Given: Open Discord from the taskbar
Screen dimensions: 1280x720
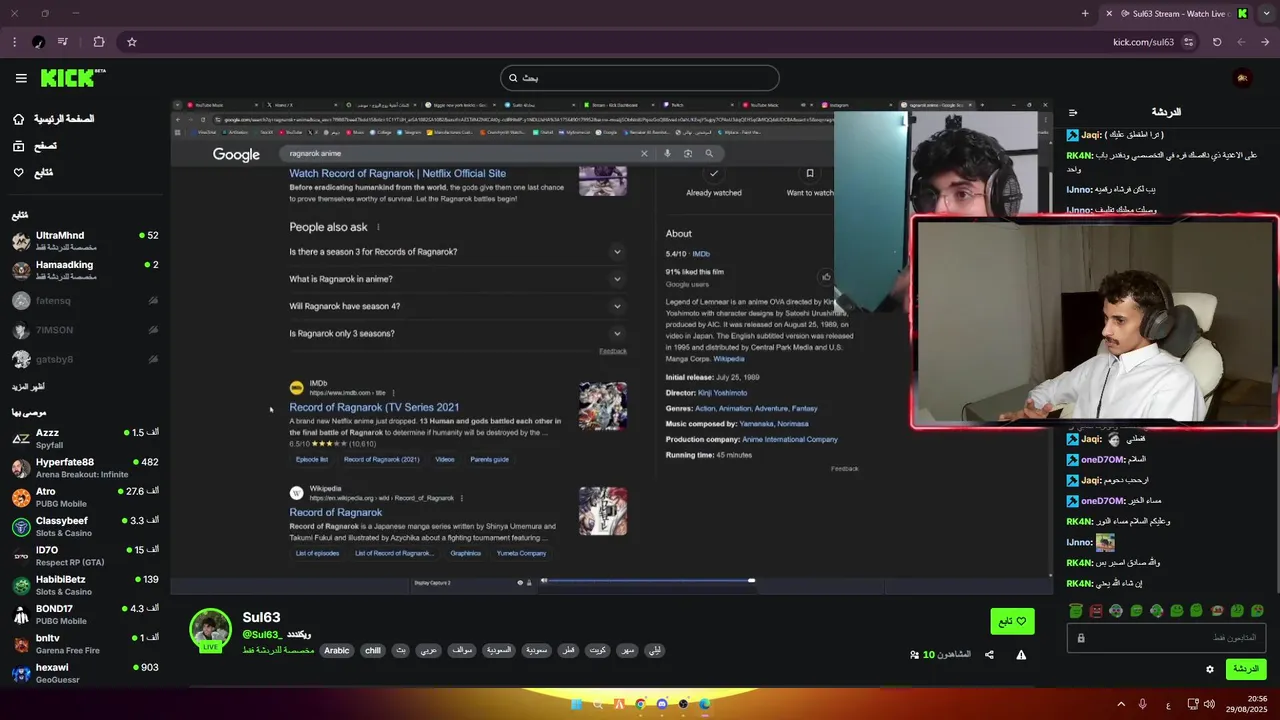Looking at the screenshot, I should pos(662,704).
